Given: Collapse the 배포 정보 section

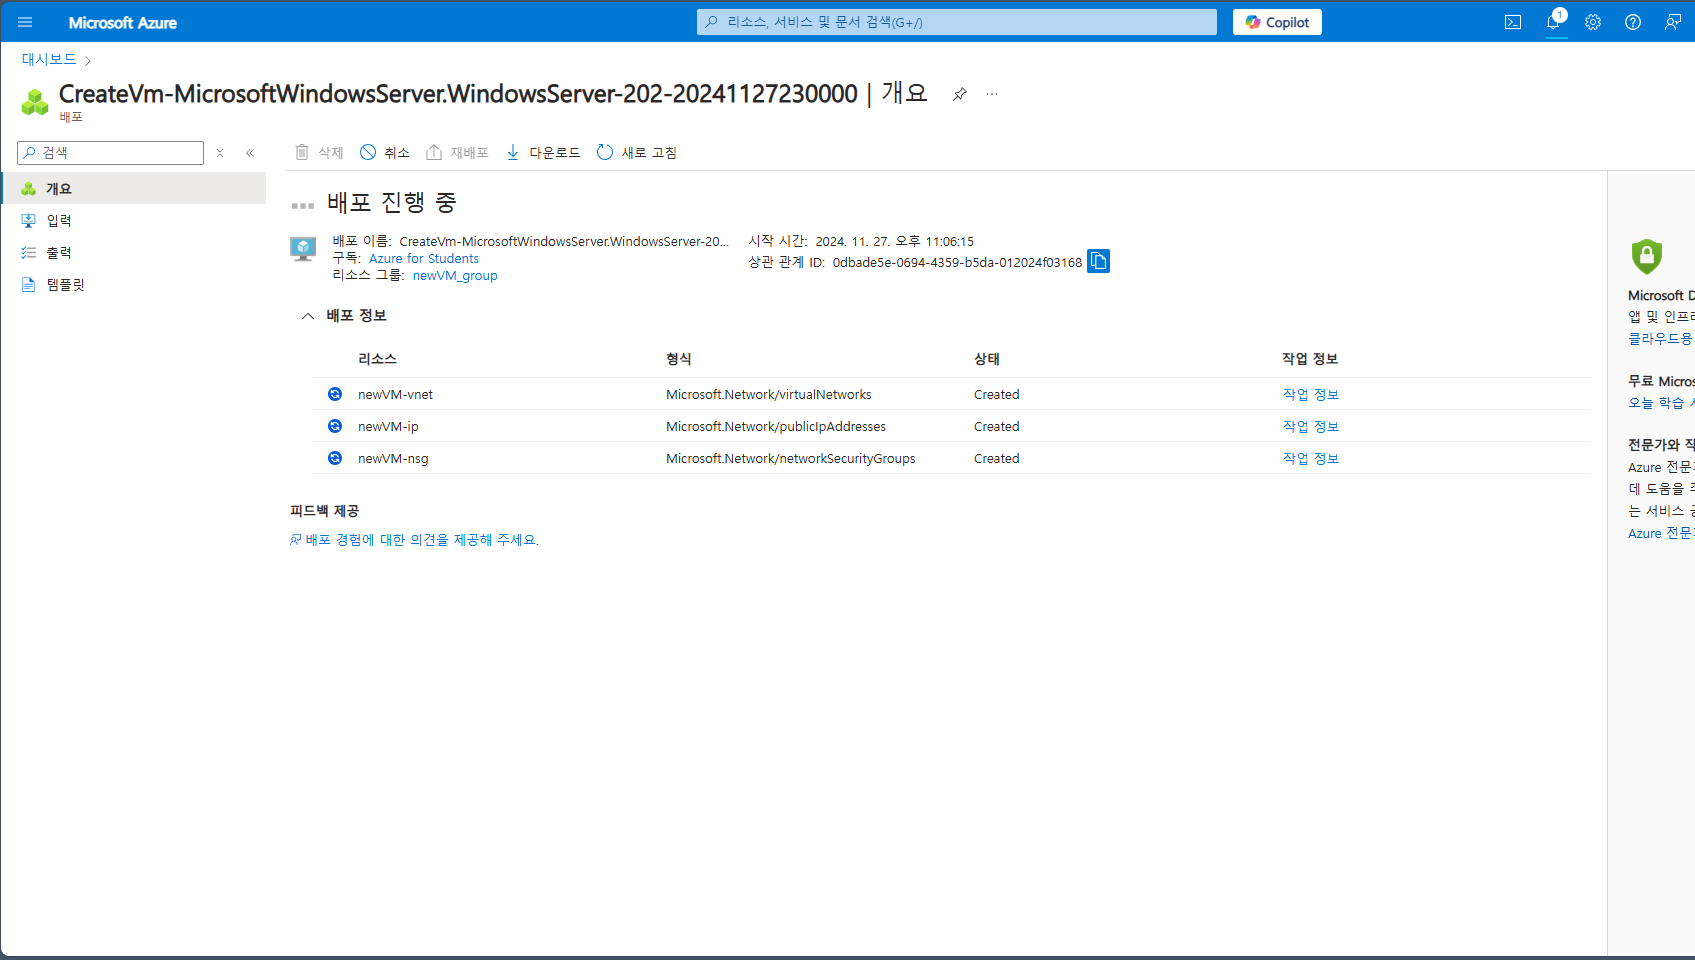Looking at the screenshot, I should tap(308, 316).
